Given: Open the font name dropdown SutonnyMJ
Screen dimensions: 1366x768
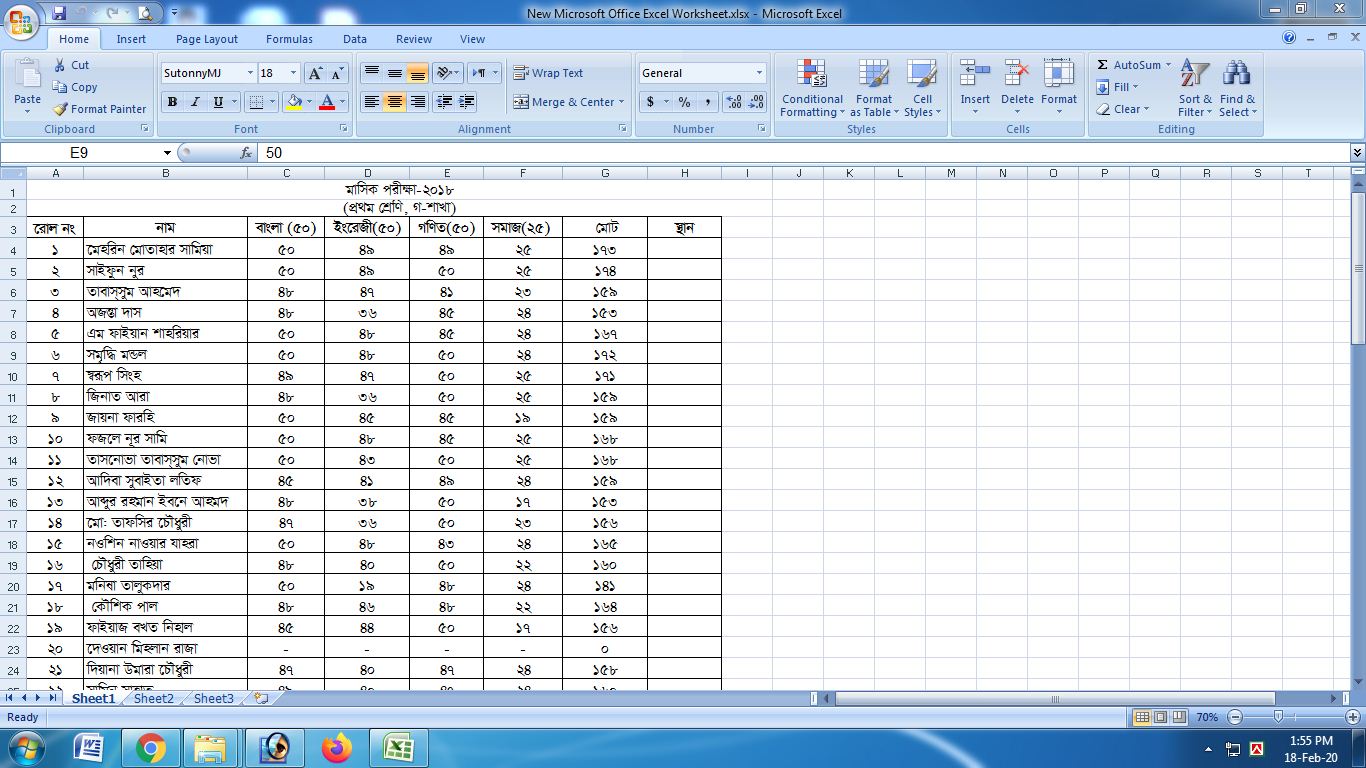Looking at the screenshot, I should [x=250, y=73].
